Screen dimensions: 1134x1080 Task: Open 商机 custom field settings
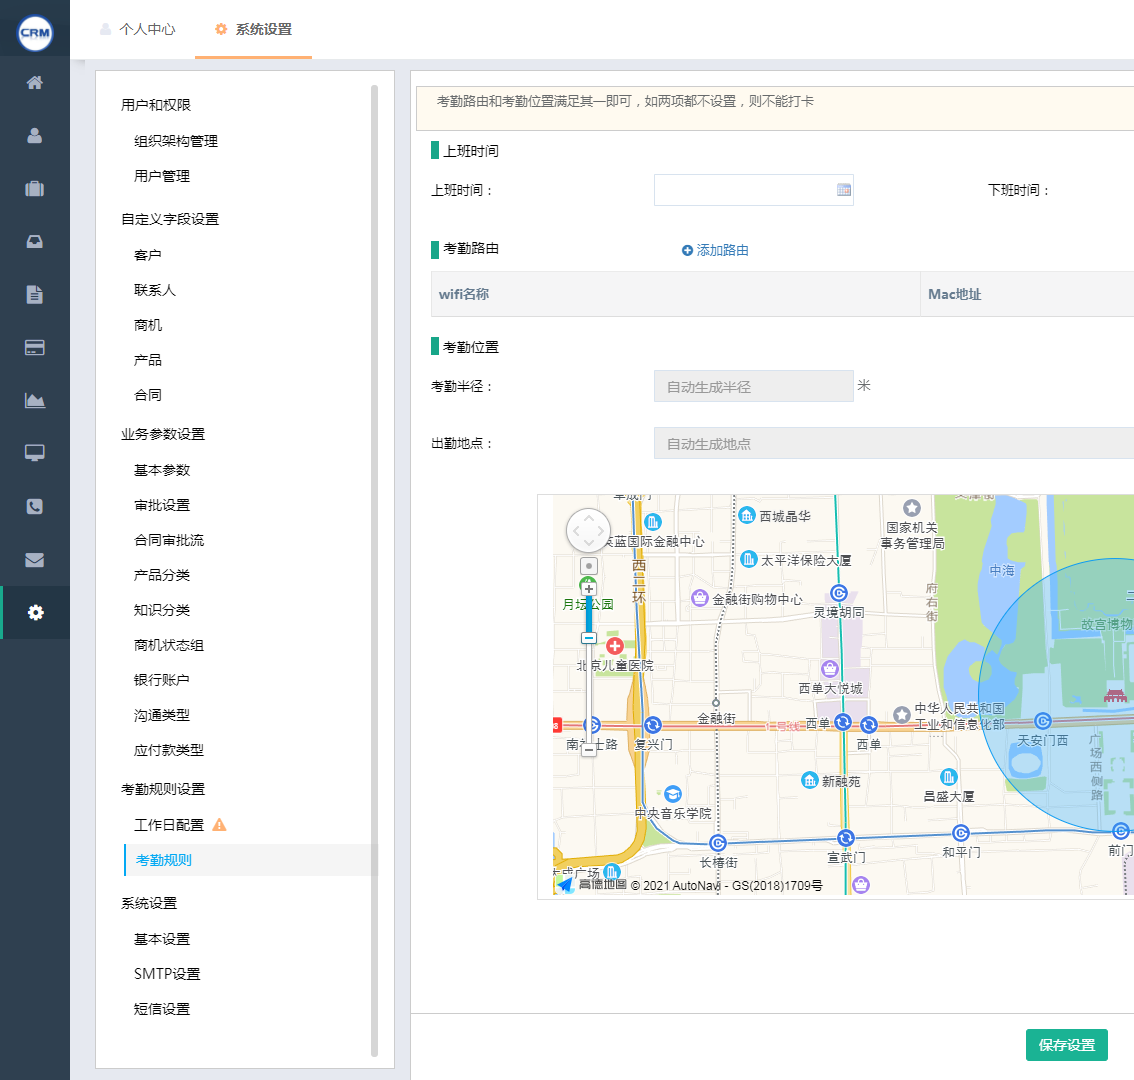[148, 325]
